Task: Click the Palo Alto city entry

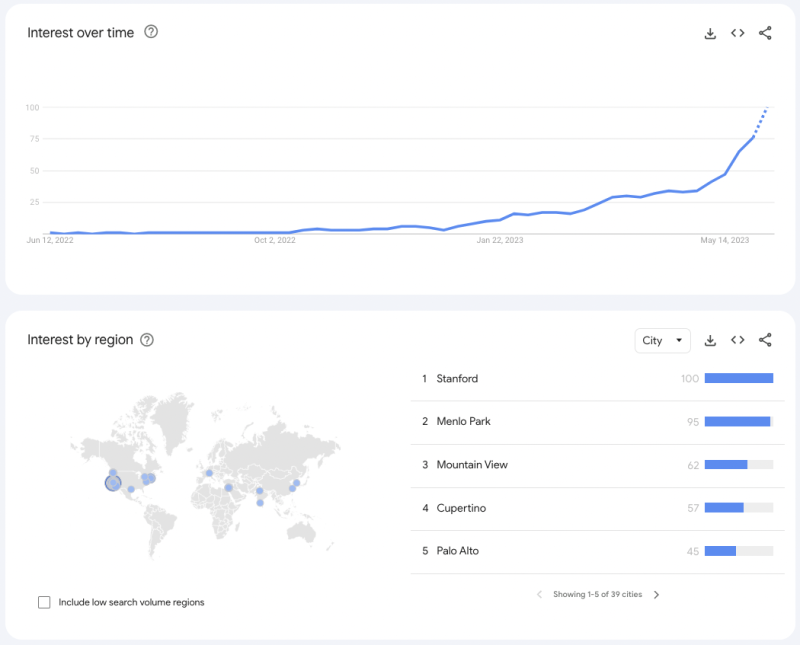Action: [457, 551]
